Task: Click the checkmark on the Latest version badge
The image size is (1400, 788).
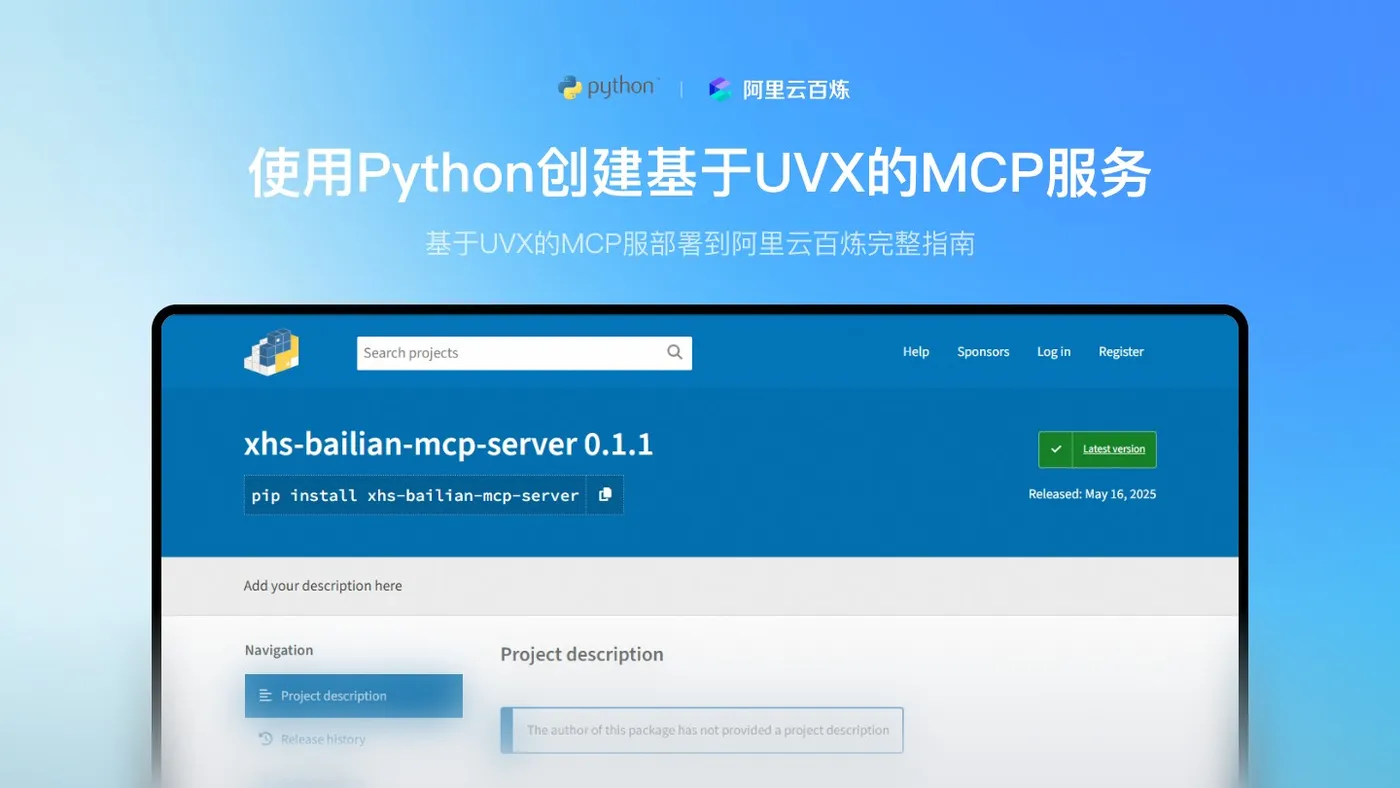Action: tap(1055, 449)
